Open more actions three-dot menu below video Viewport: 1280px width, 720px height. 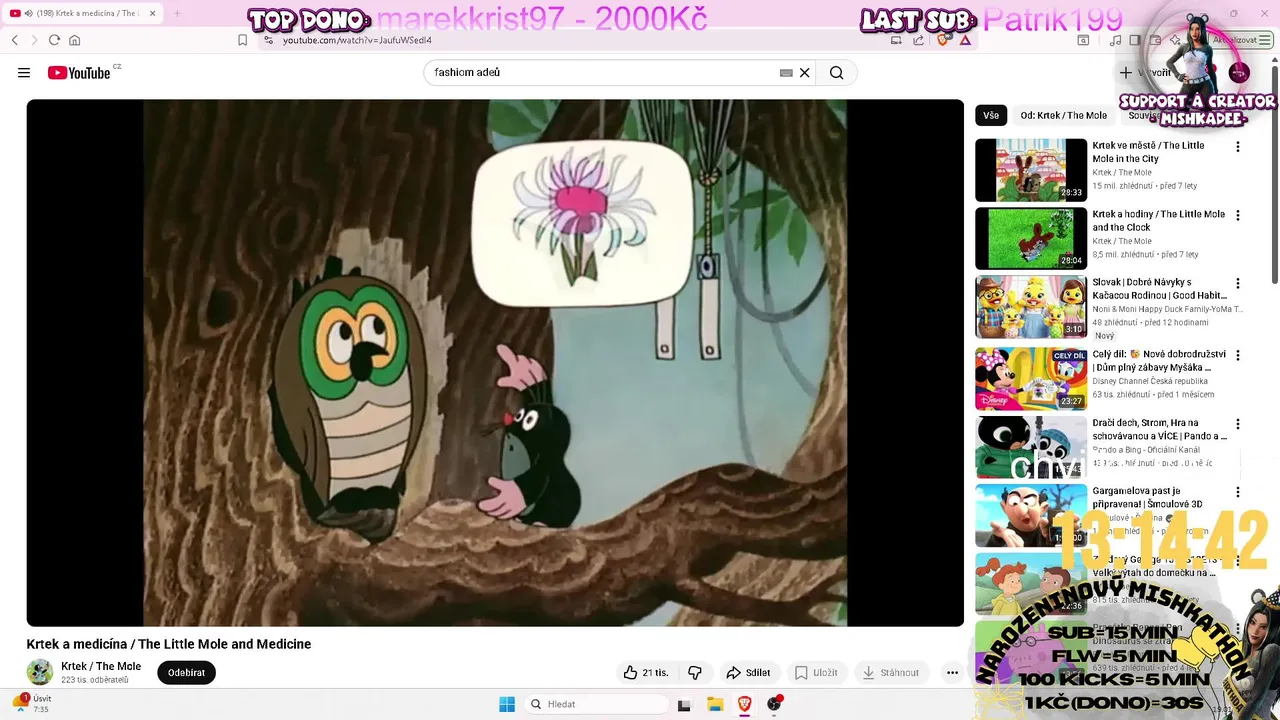952,673
